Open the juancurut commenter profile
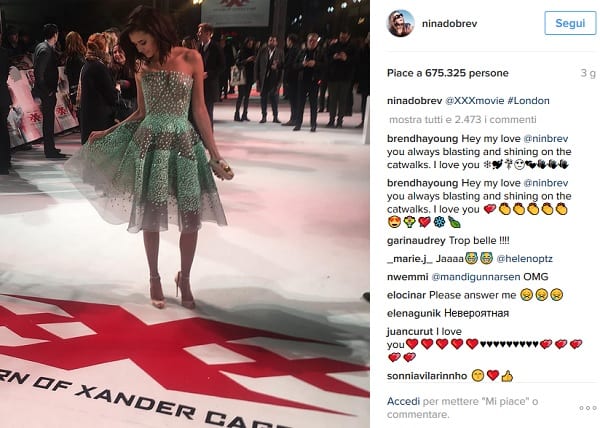This screenshot has height=428, width=600. pyautogui.click(x=410, y=331)
